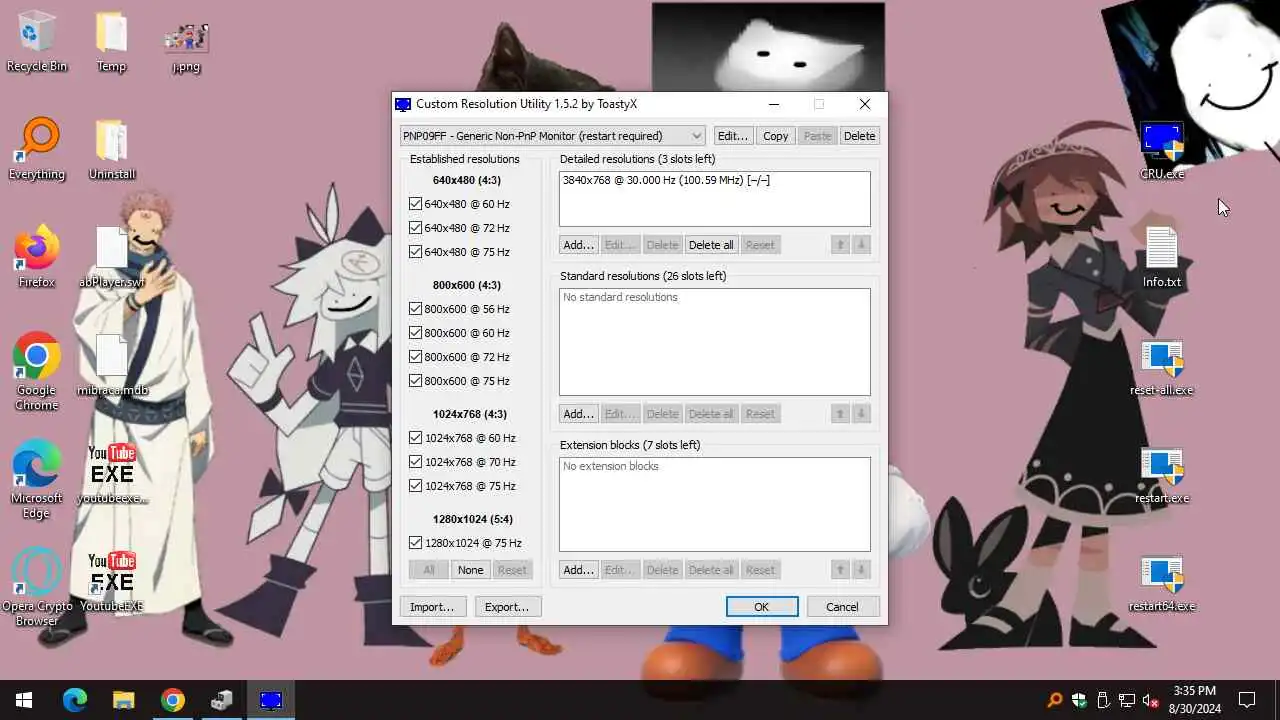Open Chrome from the taskbar
1280x720 pixels.
(x=172, y=700)
